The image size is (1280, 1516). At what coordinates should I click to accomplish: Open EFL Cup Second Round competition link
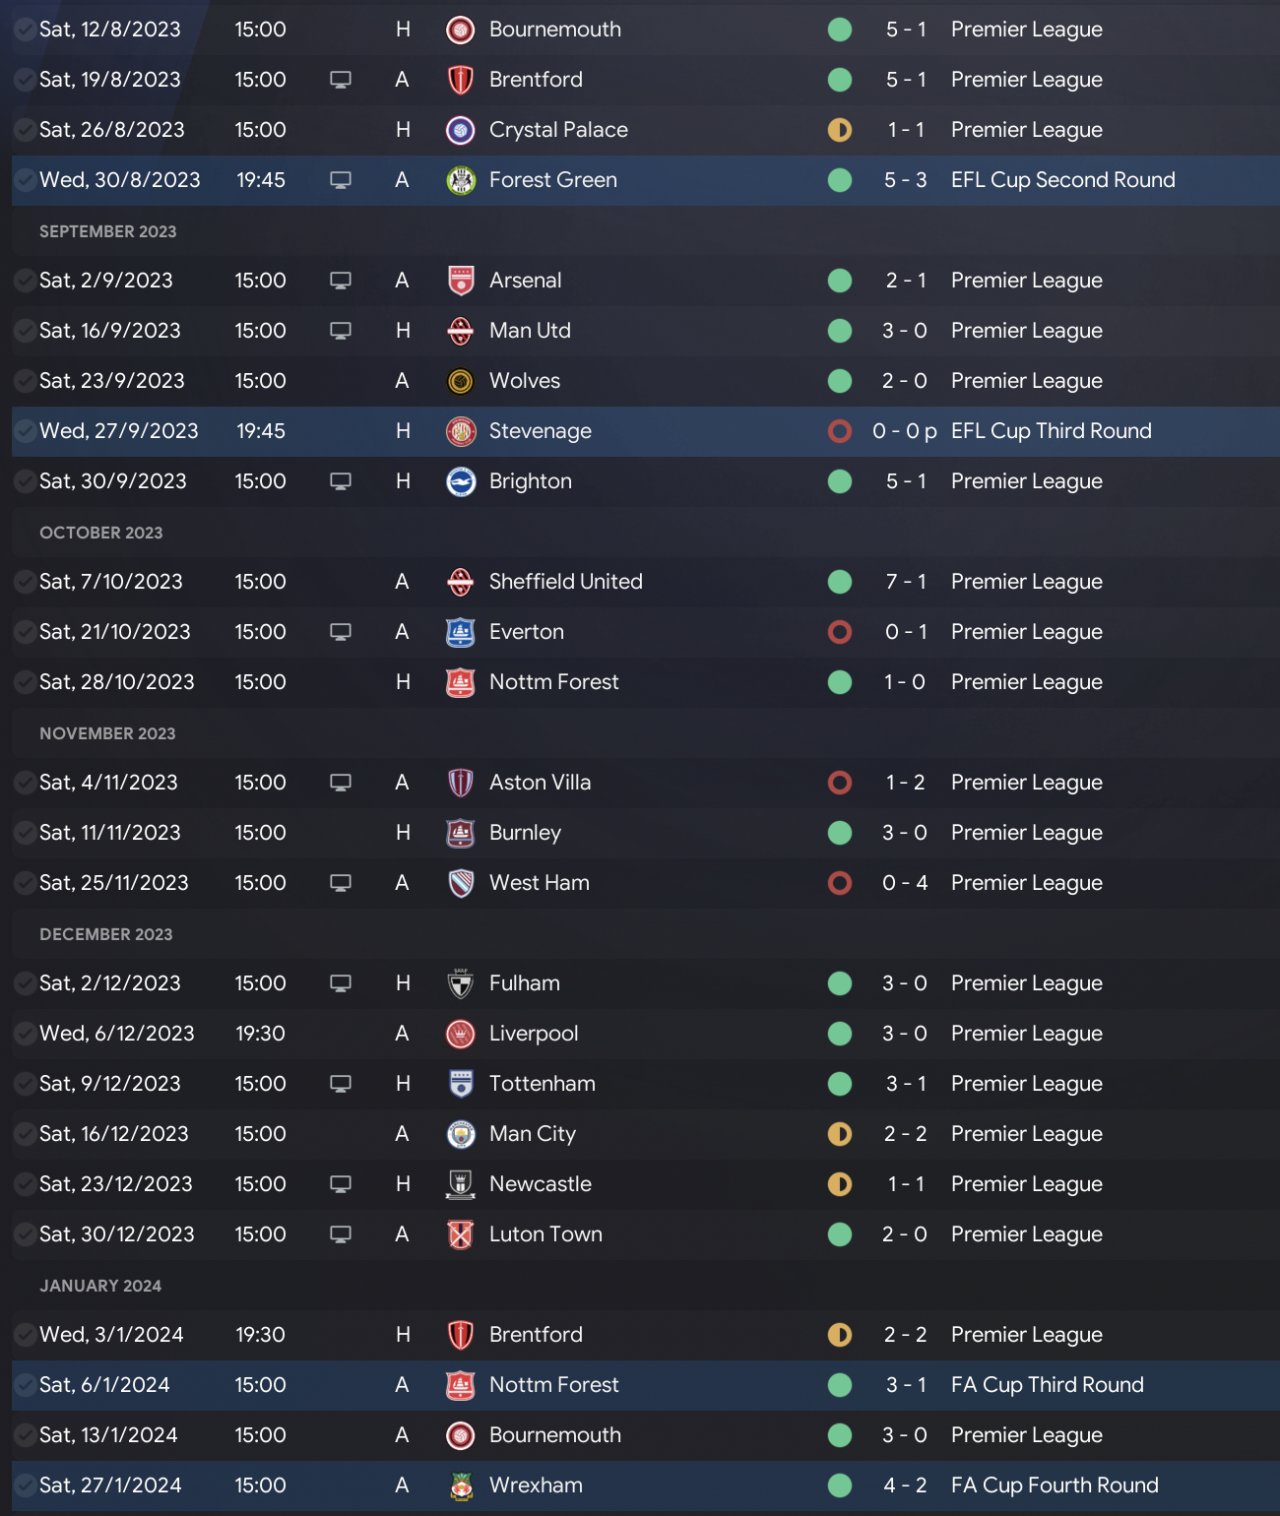click(1063, 180)
